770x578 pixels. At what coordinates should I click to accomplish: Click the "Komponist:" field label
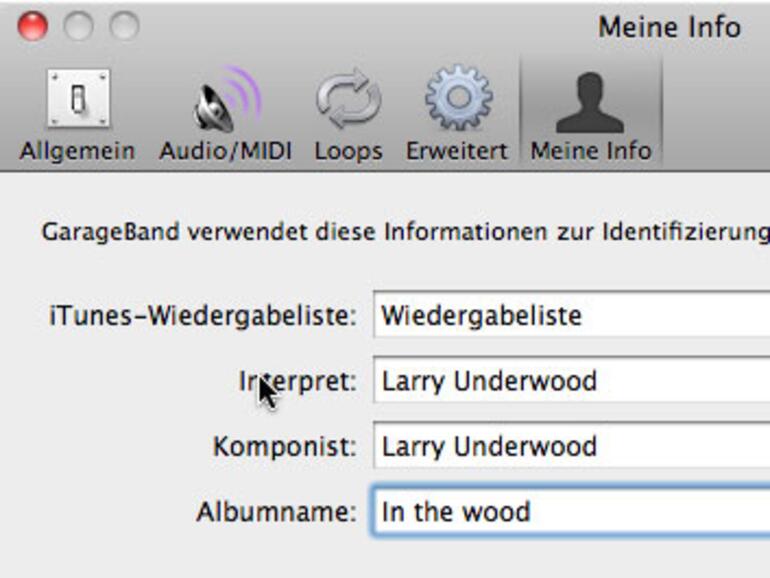click(x=284, y=446)
